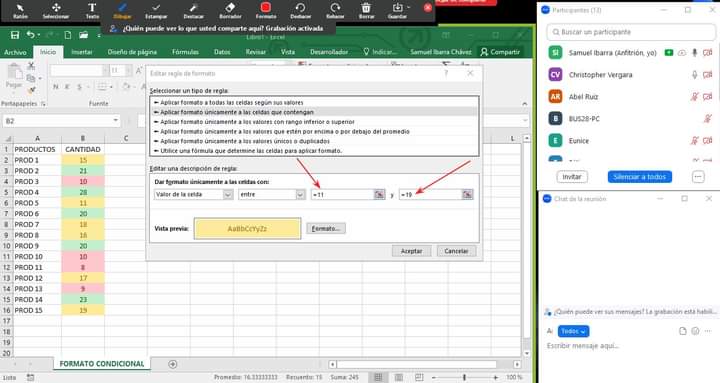Open more options button in Participantes panel
Image resolution: width=720 pixels, height=383 pixels.
(x=698, y=177)
